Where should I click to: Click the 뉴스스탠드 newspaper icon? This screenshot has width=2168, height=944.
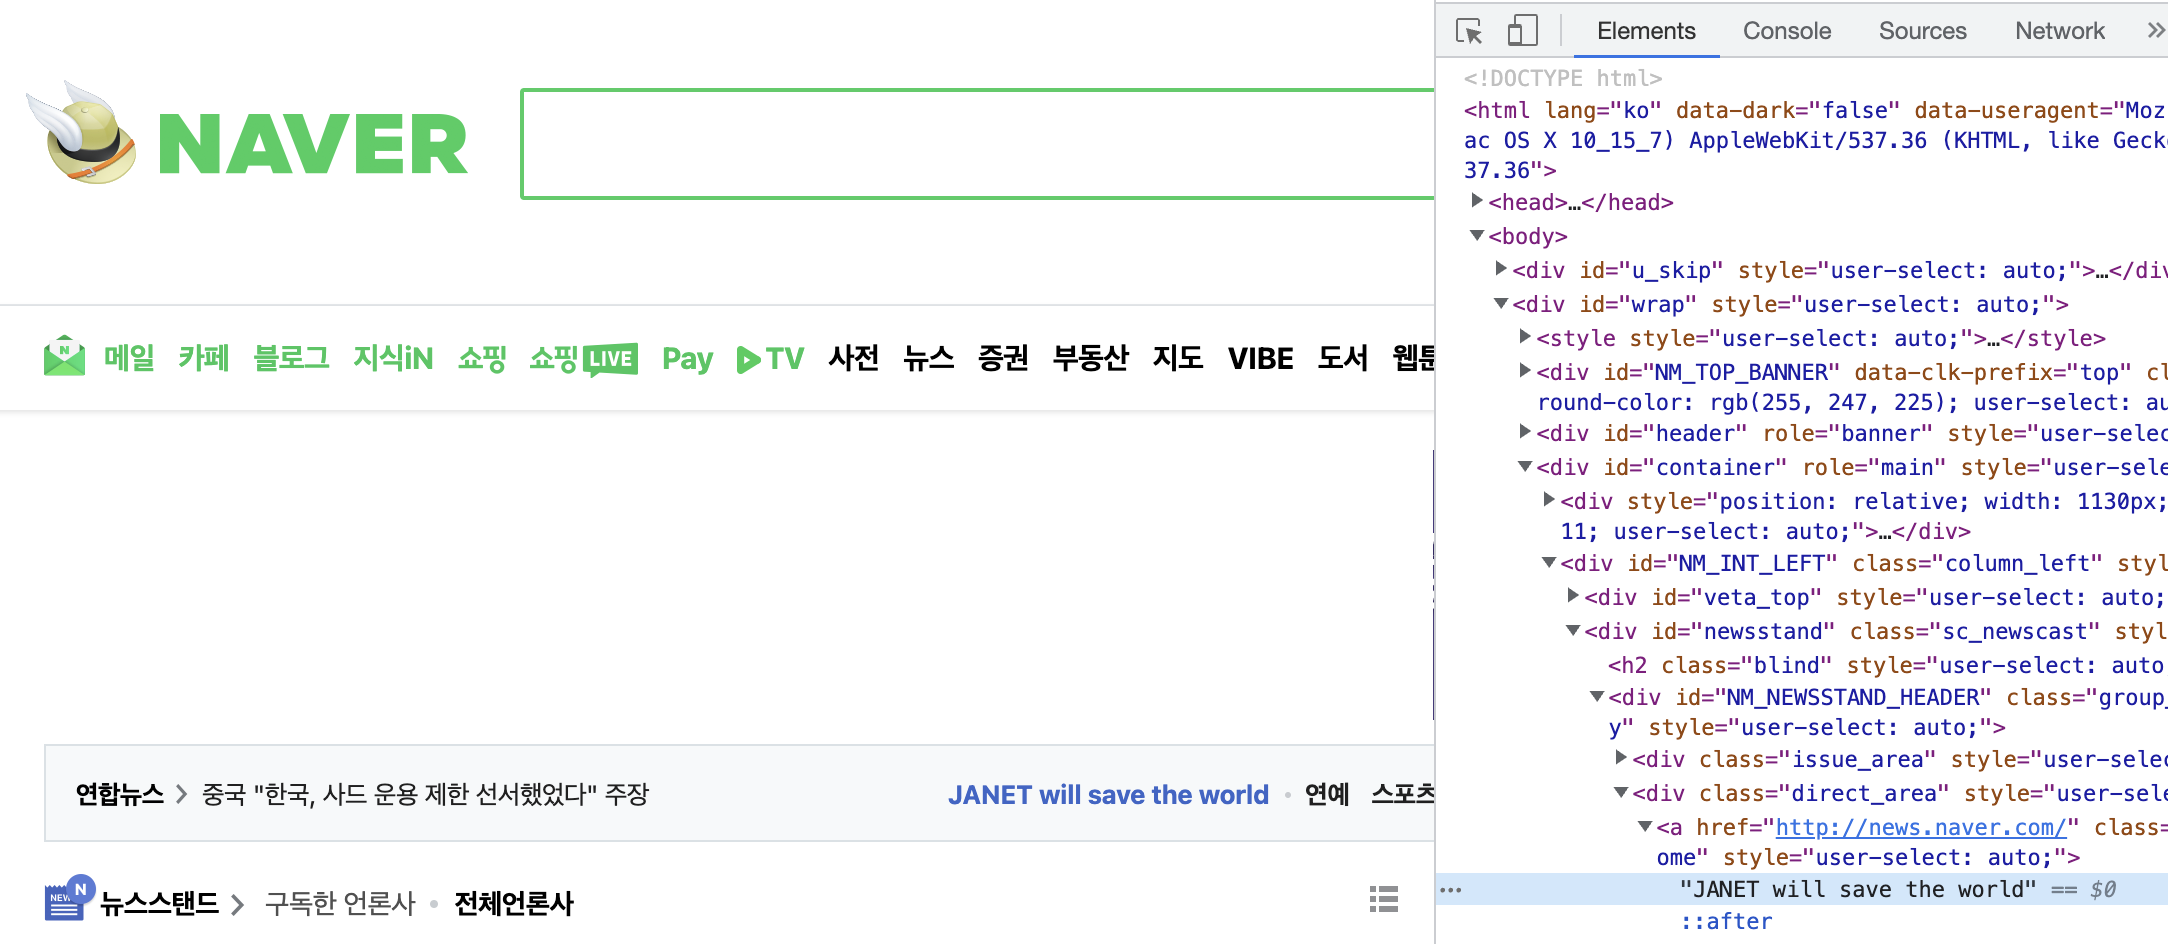pyautogui.click(x=68, y=899)
